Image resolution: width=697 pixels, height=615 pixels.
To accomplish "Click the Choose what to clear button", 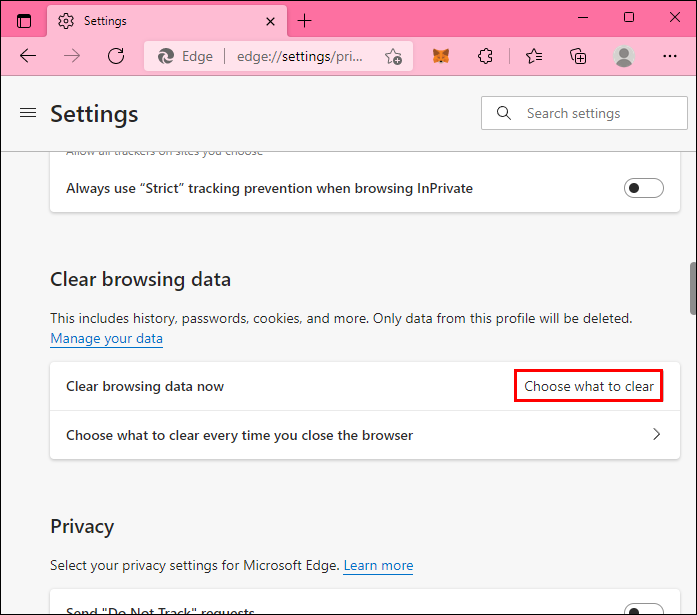I will click(x=589, y=386).
